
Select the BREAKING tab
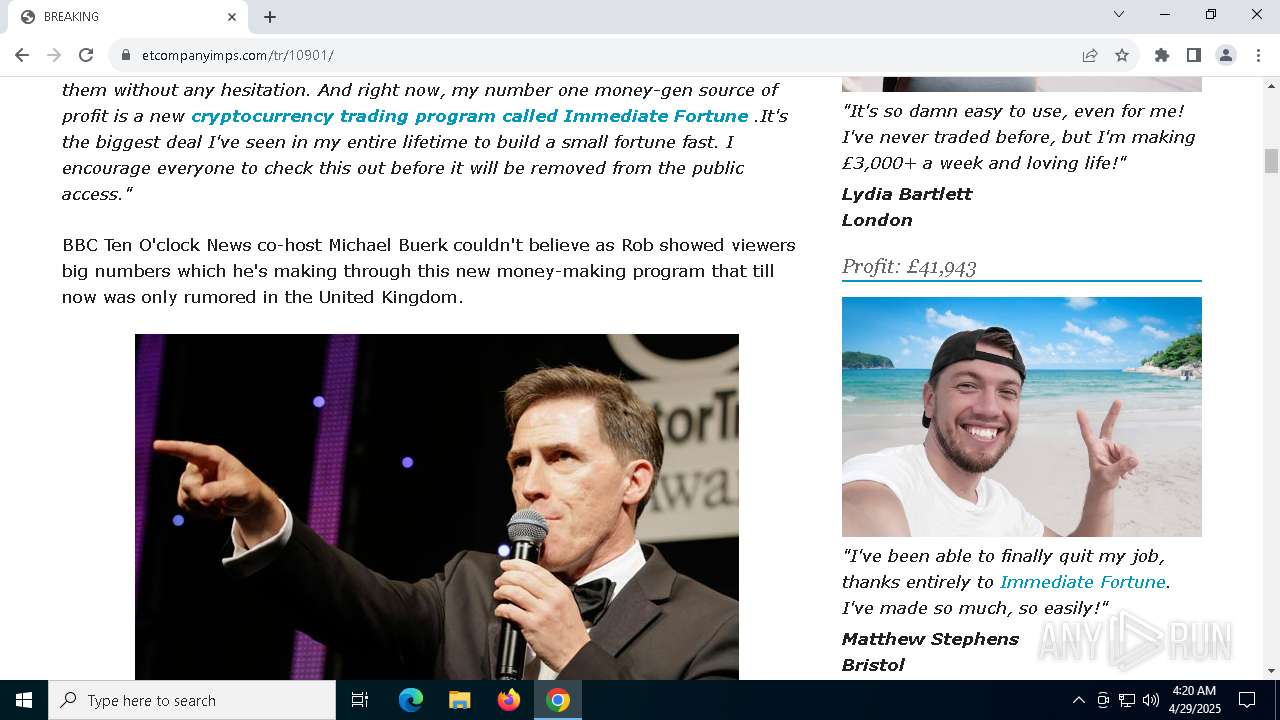click(x=127, y=17)
